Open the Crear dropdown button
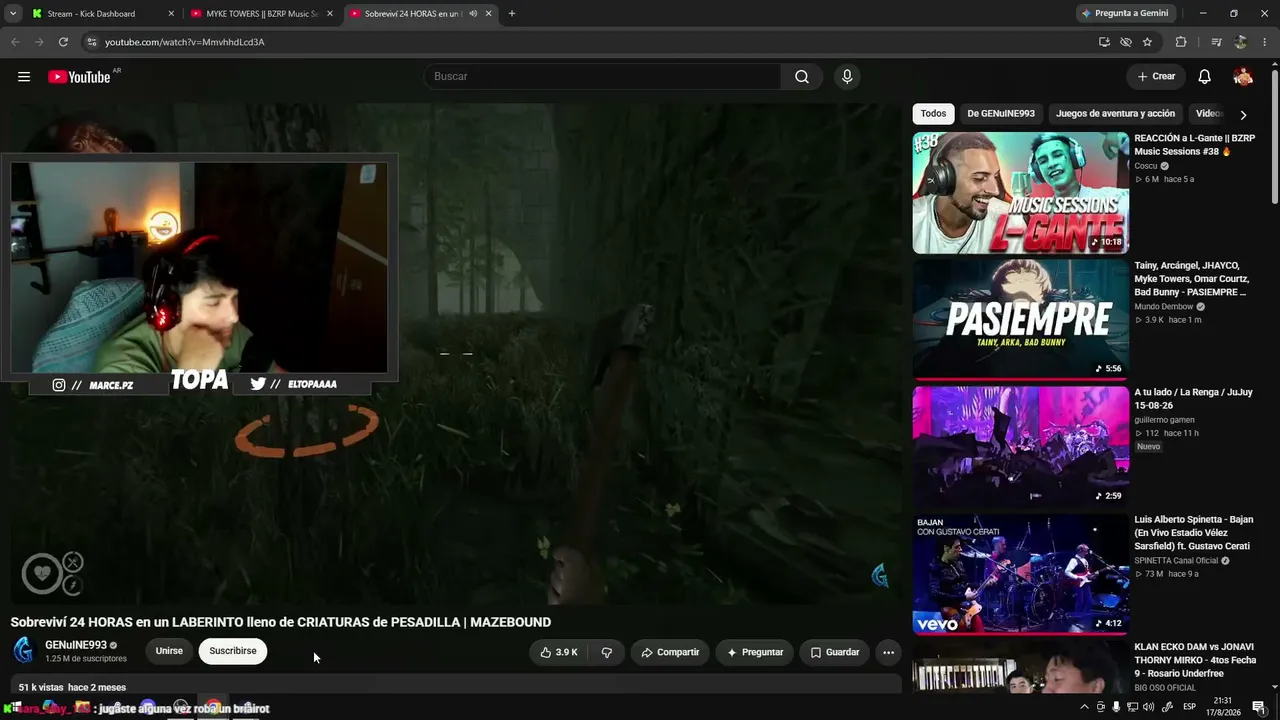 tap(1156, 77)
